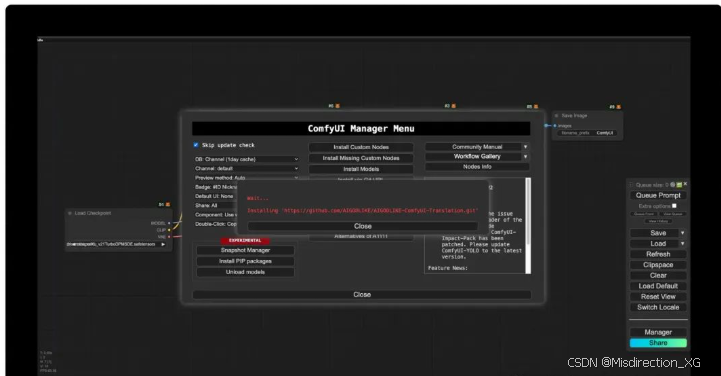Click Install Missing Custom Nodes

361,158
